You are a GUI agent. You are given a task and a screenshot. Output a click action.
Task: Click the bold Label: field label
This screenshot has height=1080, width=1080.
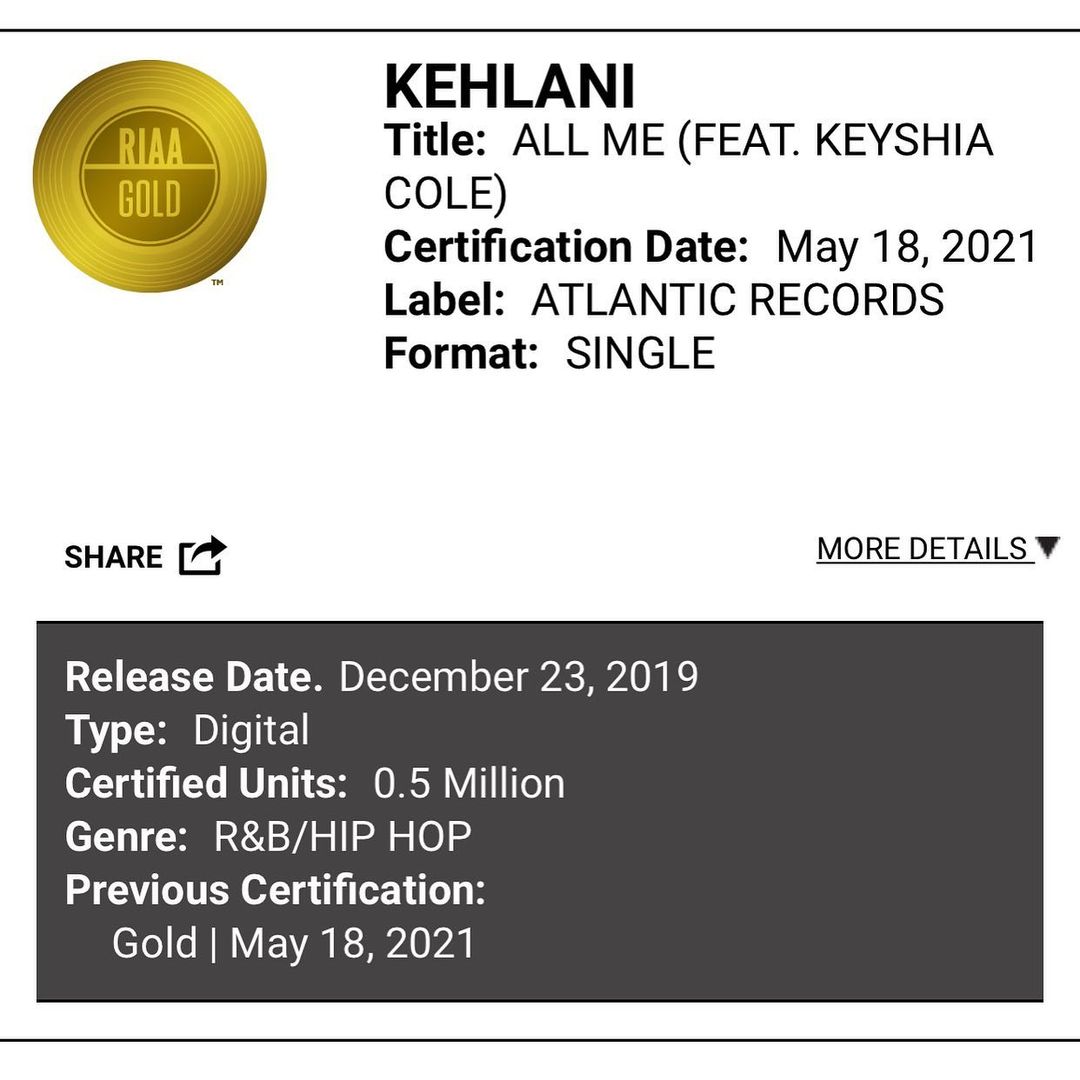click(444, 300)
